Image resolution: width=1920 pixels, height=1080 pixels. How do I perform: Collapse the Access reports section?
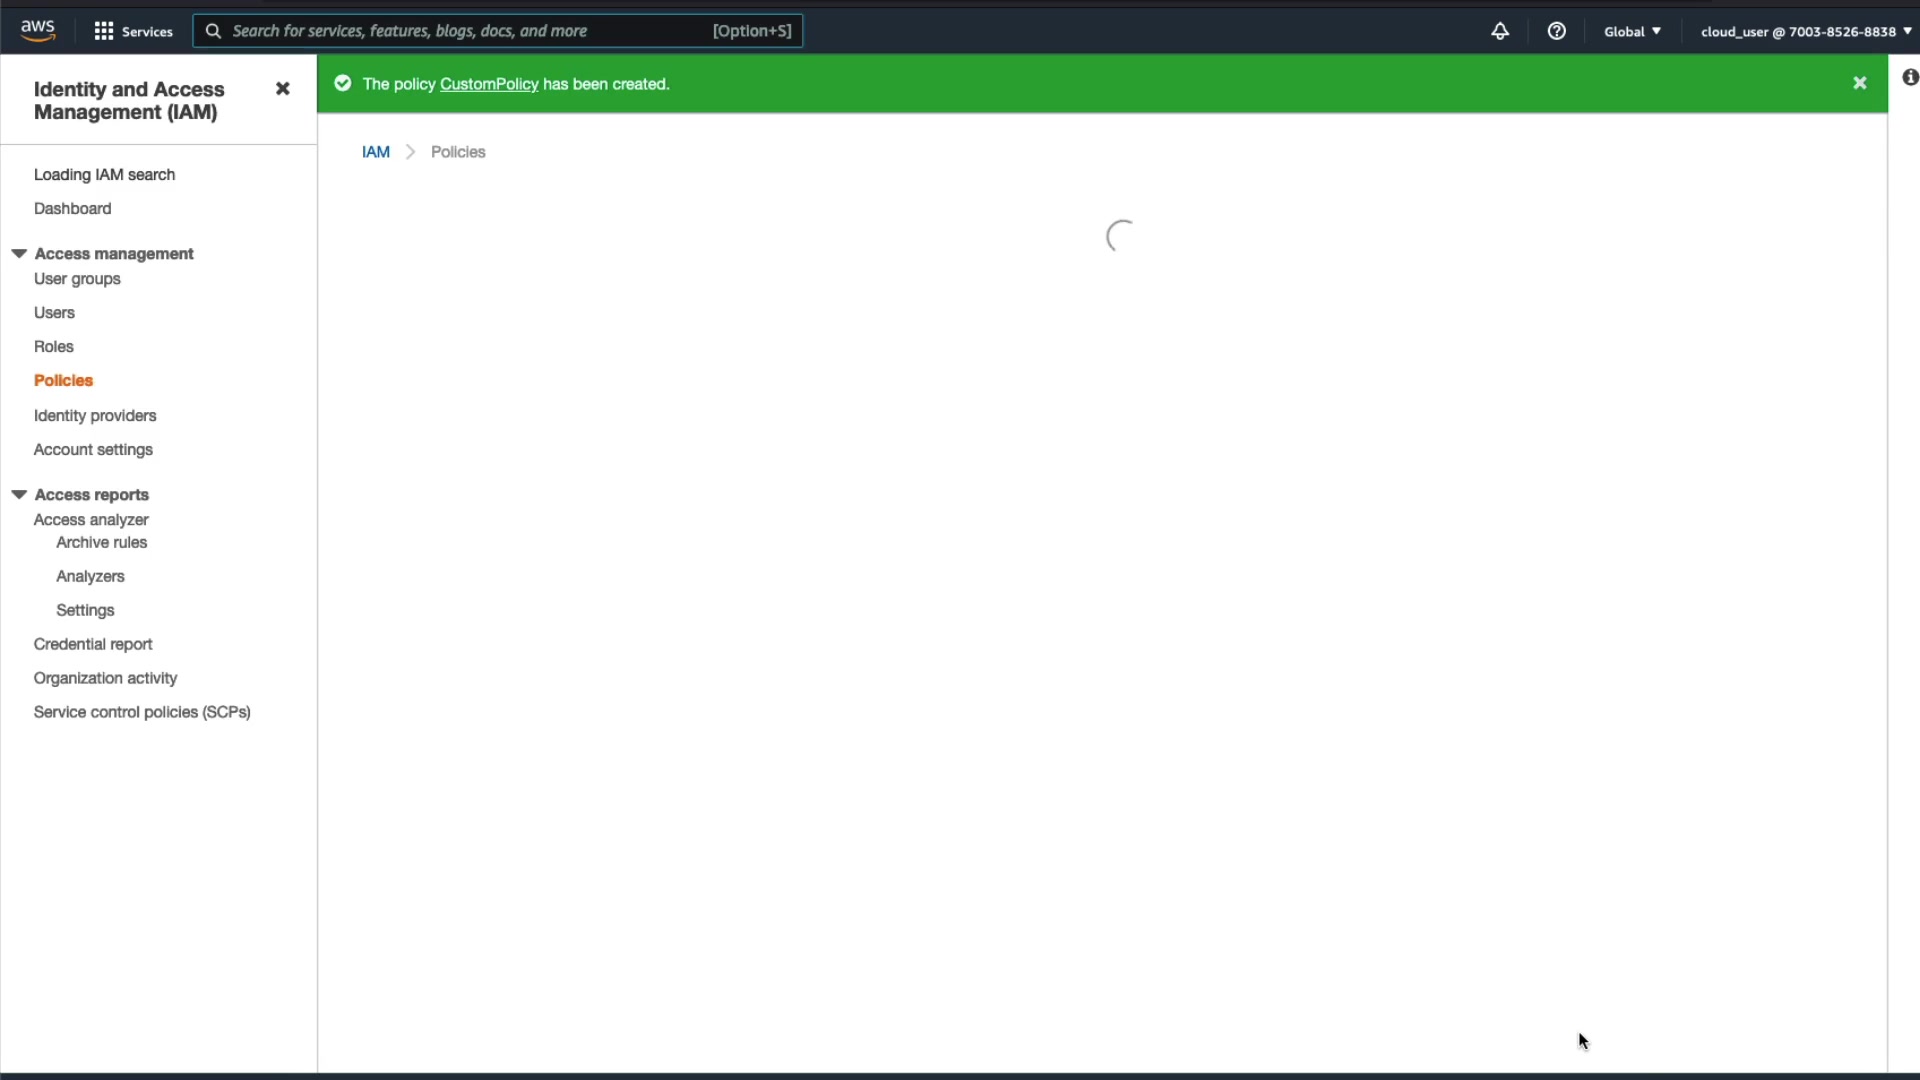pyautogui.click(x=19, y=494)
